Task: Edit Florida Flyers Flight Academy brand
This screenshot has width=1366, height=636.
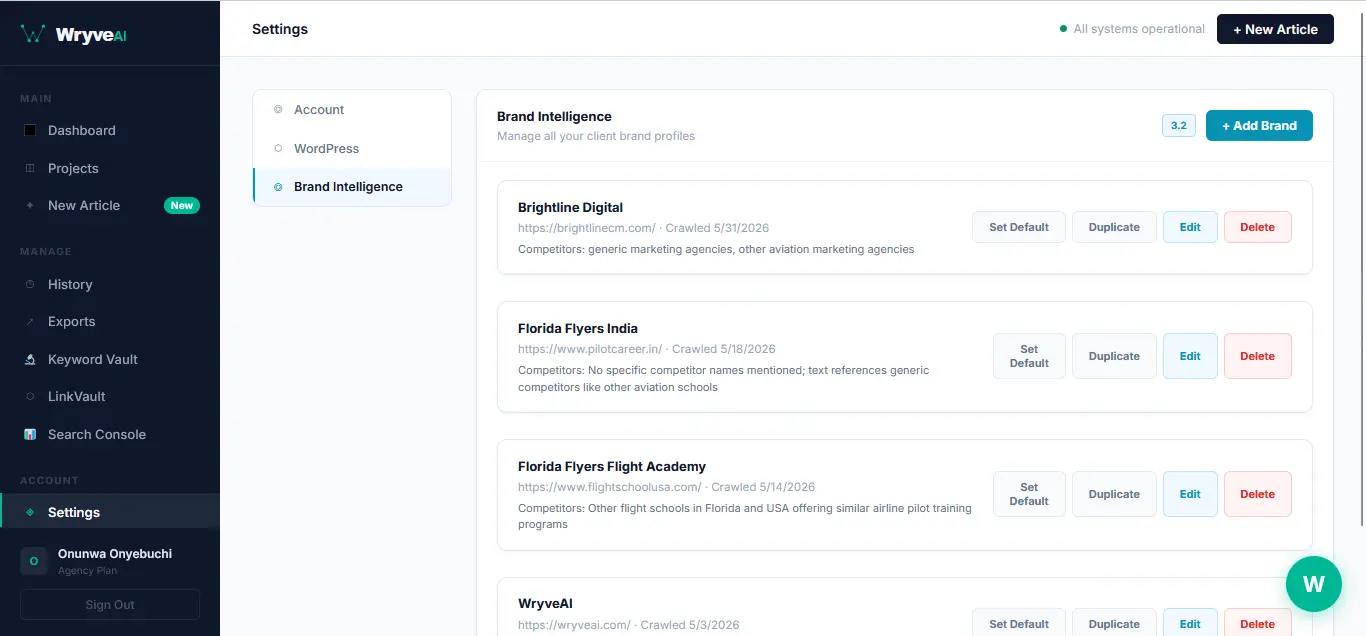Action: 1190,494
